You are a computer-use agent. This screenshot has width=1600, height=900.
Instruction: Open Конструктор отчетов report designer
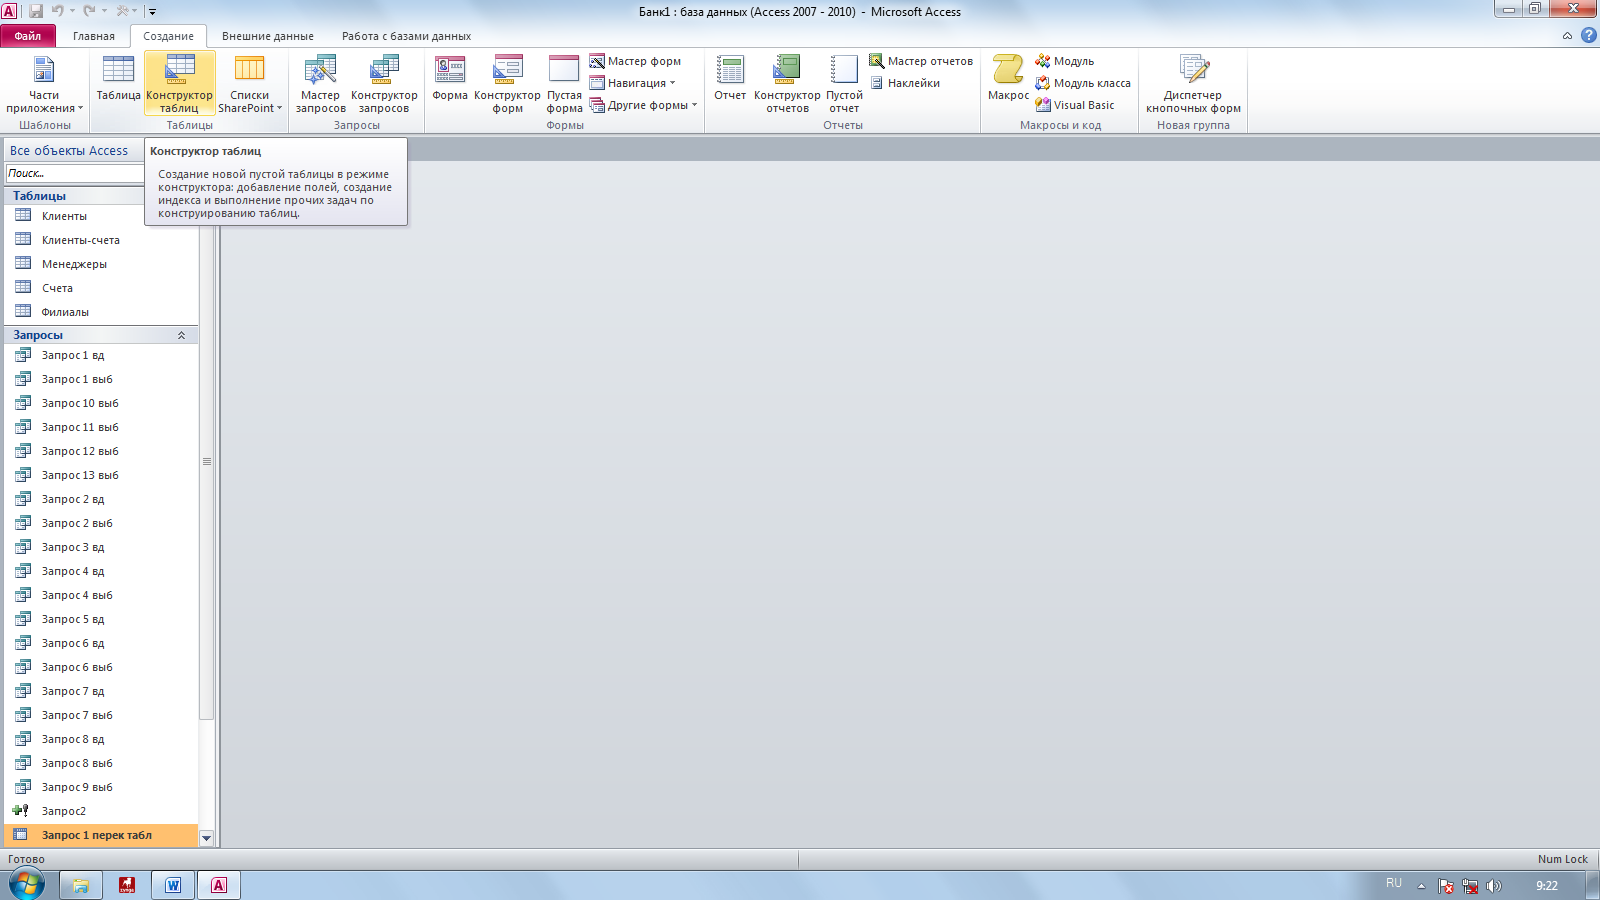click(787, 84)
